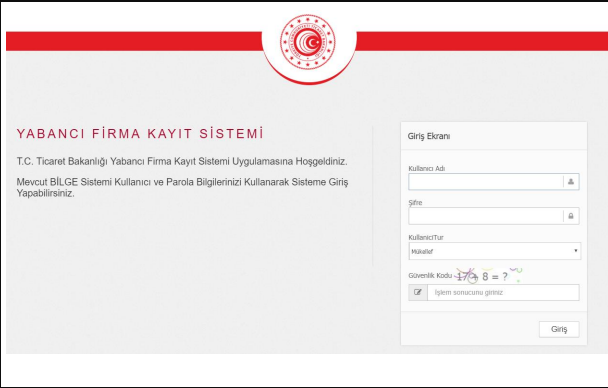Open the KullaniciTur dropdown arrow

[575, 251]
